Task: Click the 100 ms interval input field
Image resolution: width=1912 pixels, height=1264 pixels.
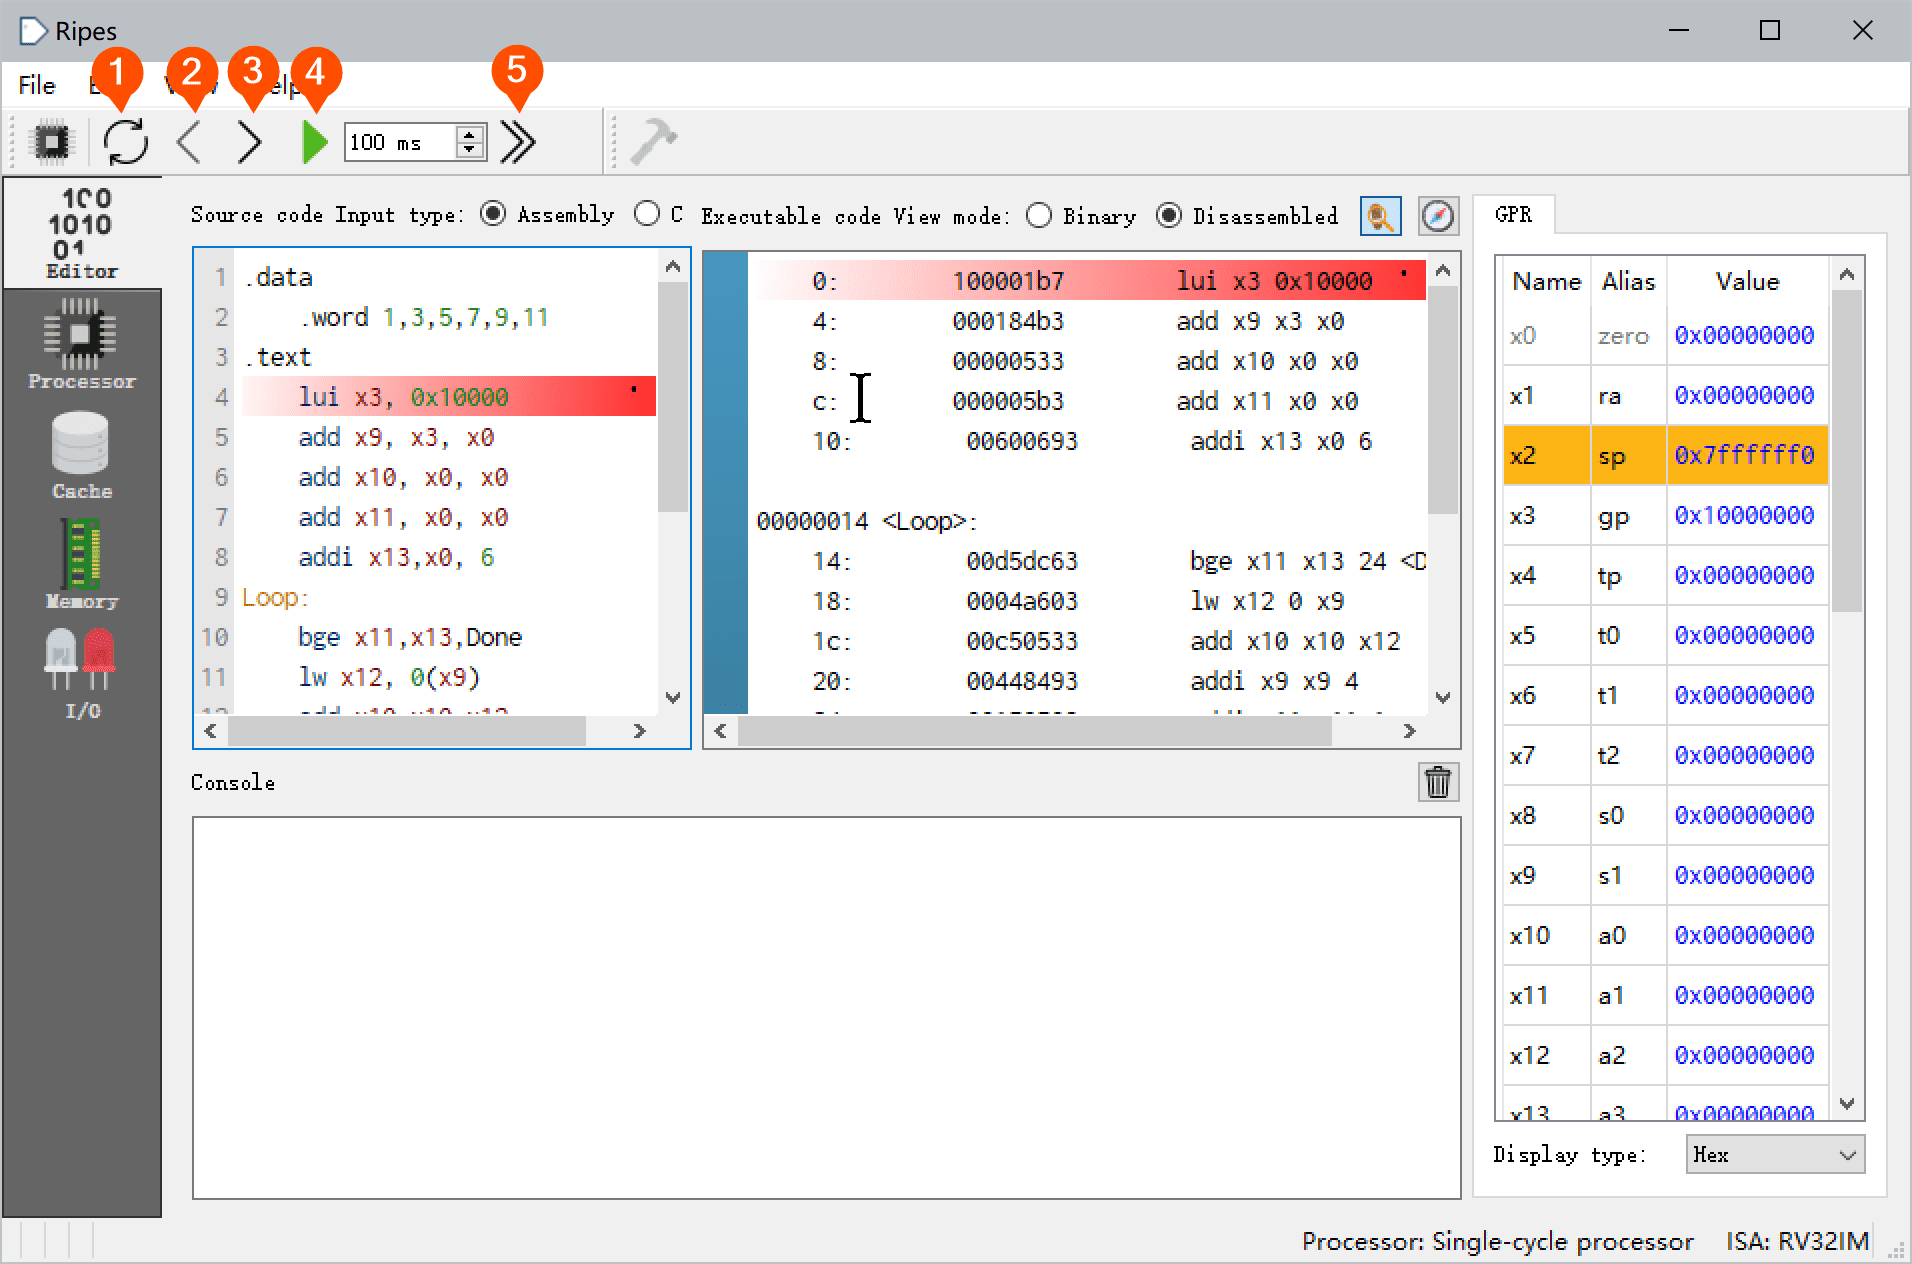Action: coord(400,142)
